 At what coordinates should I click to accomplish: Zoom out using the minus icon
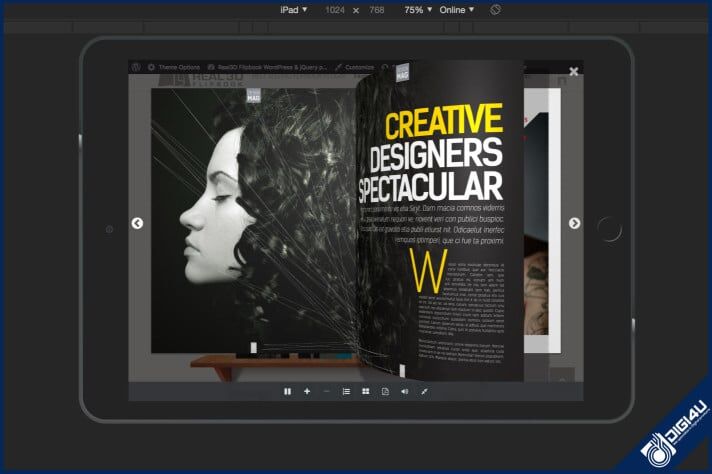326,391
